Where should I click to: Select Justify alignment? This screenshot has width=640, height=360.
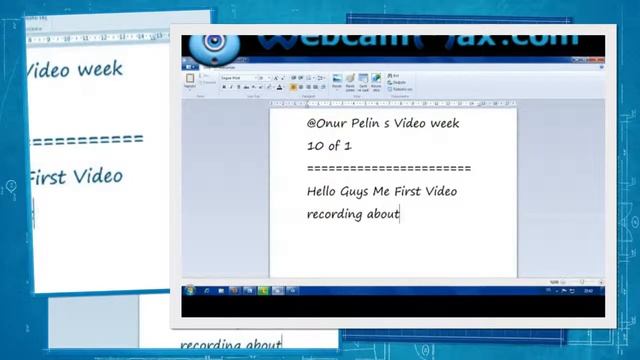point(316,87)
